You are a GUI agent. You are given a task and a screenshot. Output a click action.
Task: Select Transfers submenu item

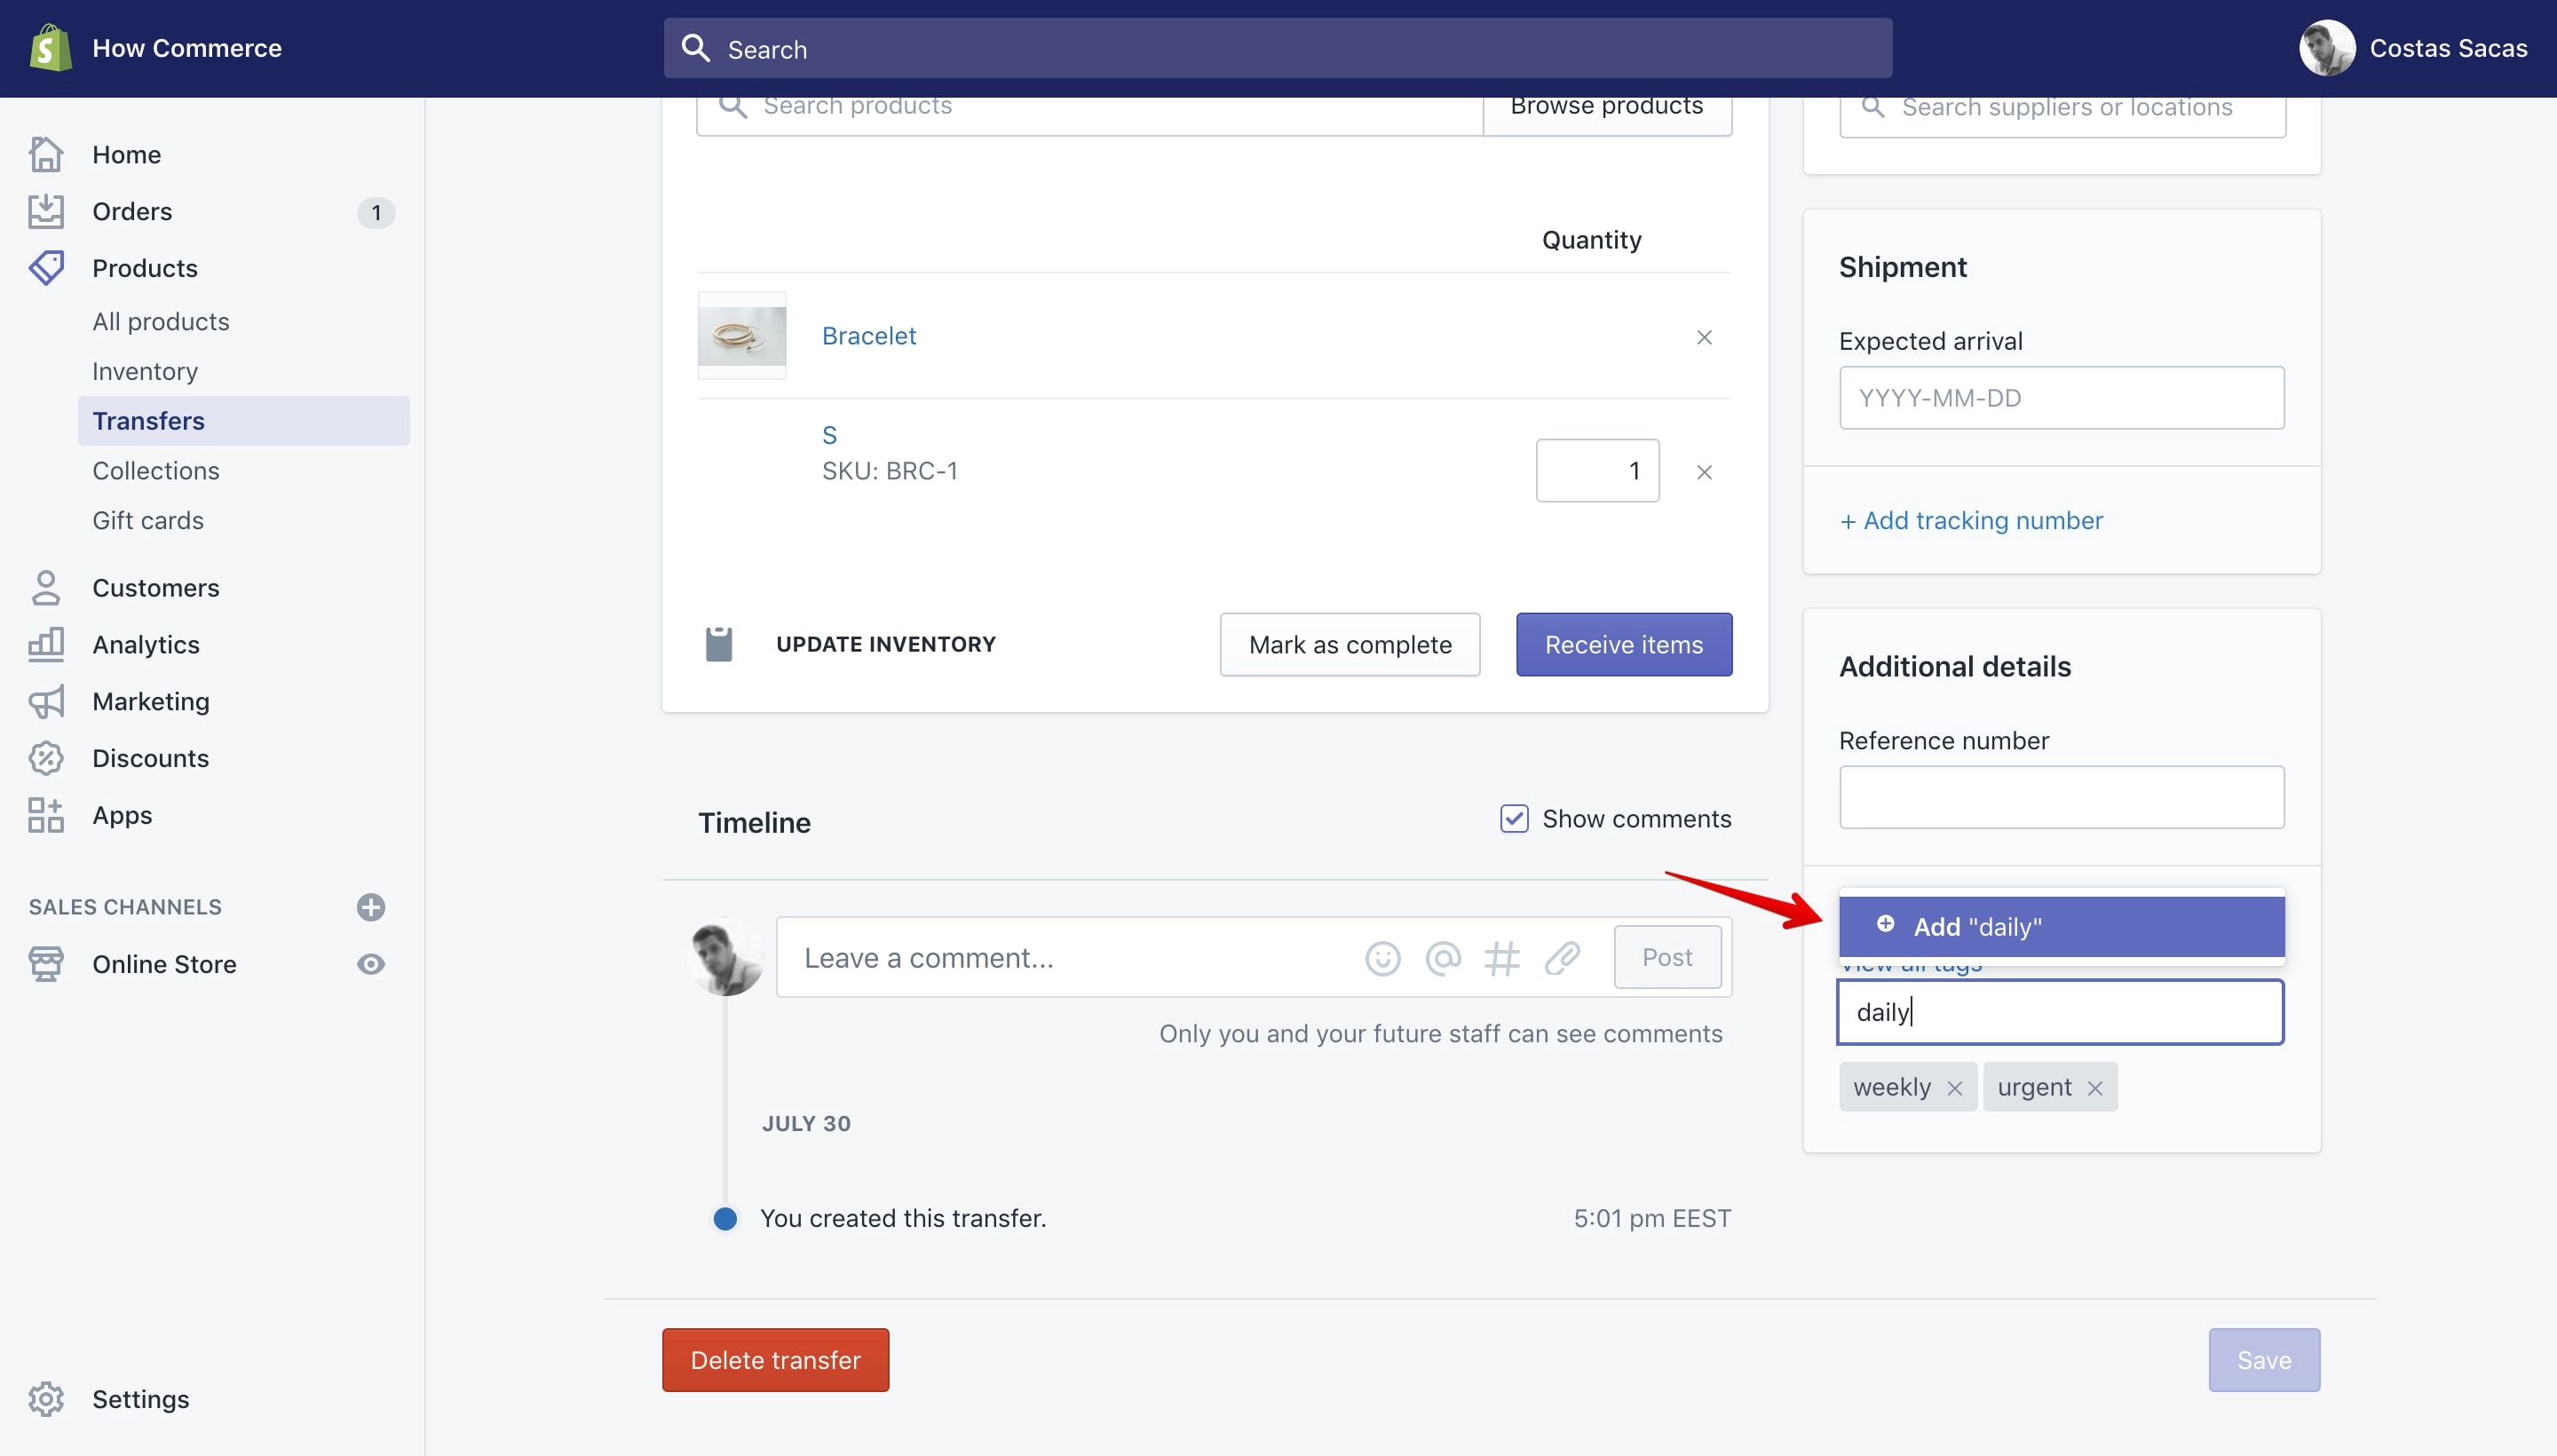(x=243, y=421)
